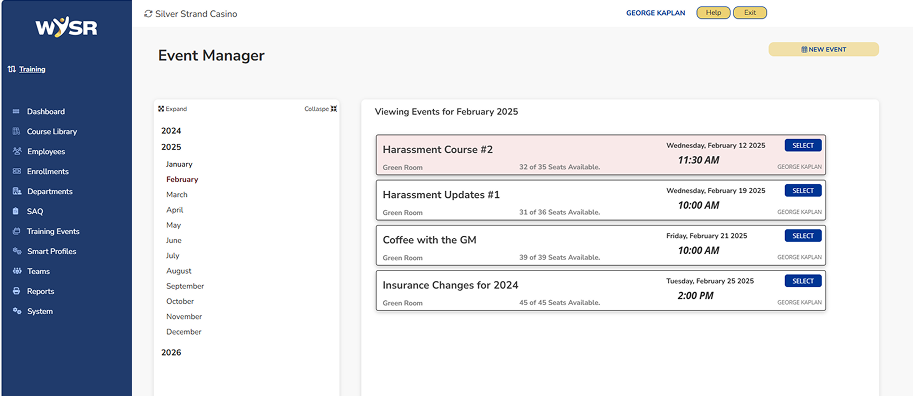View events for May
913x396 pixels.
point(174,225)
